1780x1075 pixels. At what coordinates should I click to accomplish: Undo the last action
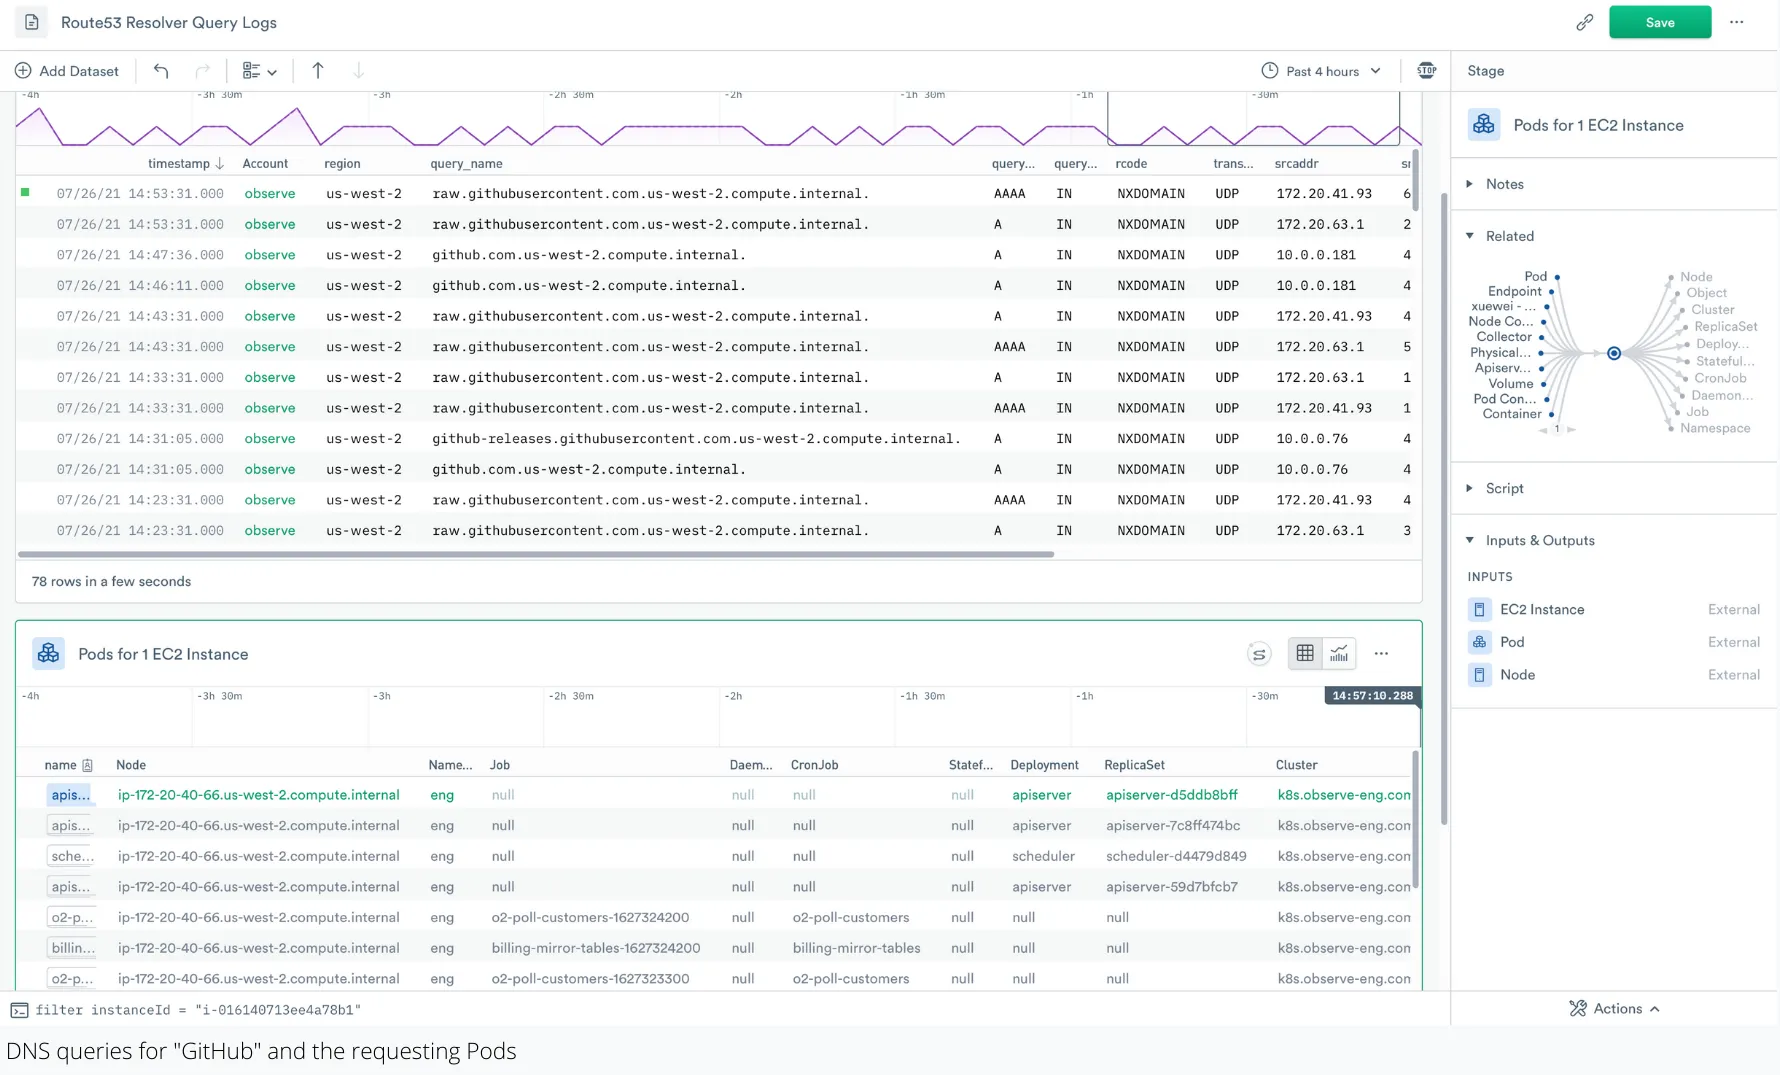coord(161,71)
